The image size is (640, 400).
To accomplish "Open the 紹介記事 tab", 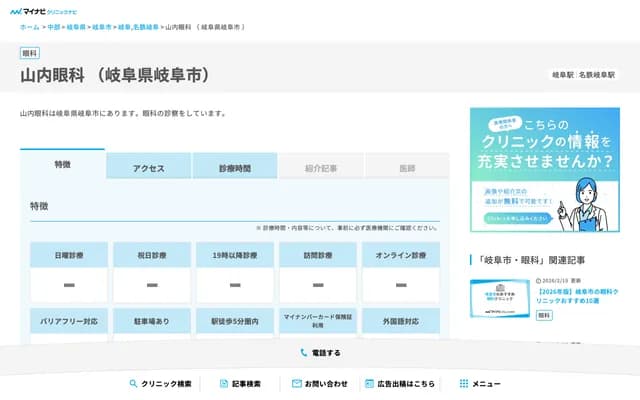I will coord(321,168).
